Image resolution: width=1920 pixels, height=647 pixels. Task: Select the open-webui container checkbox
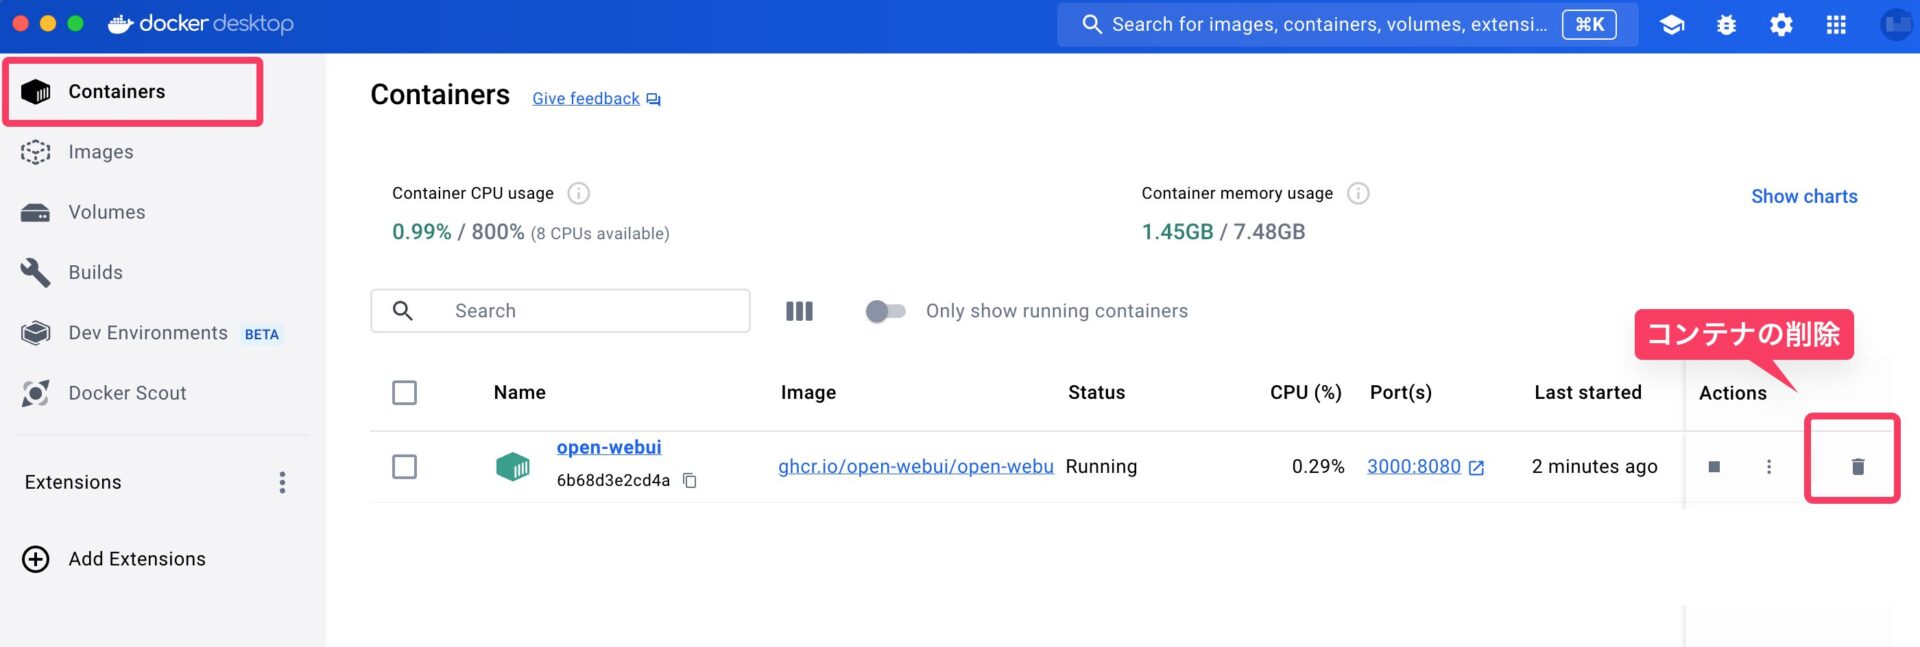point(404,467)
